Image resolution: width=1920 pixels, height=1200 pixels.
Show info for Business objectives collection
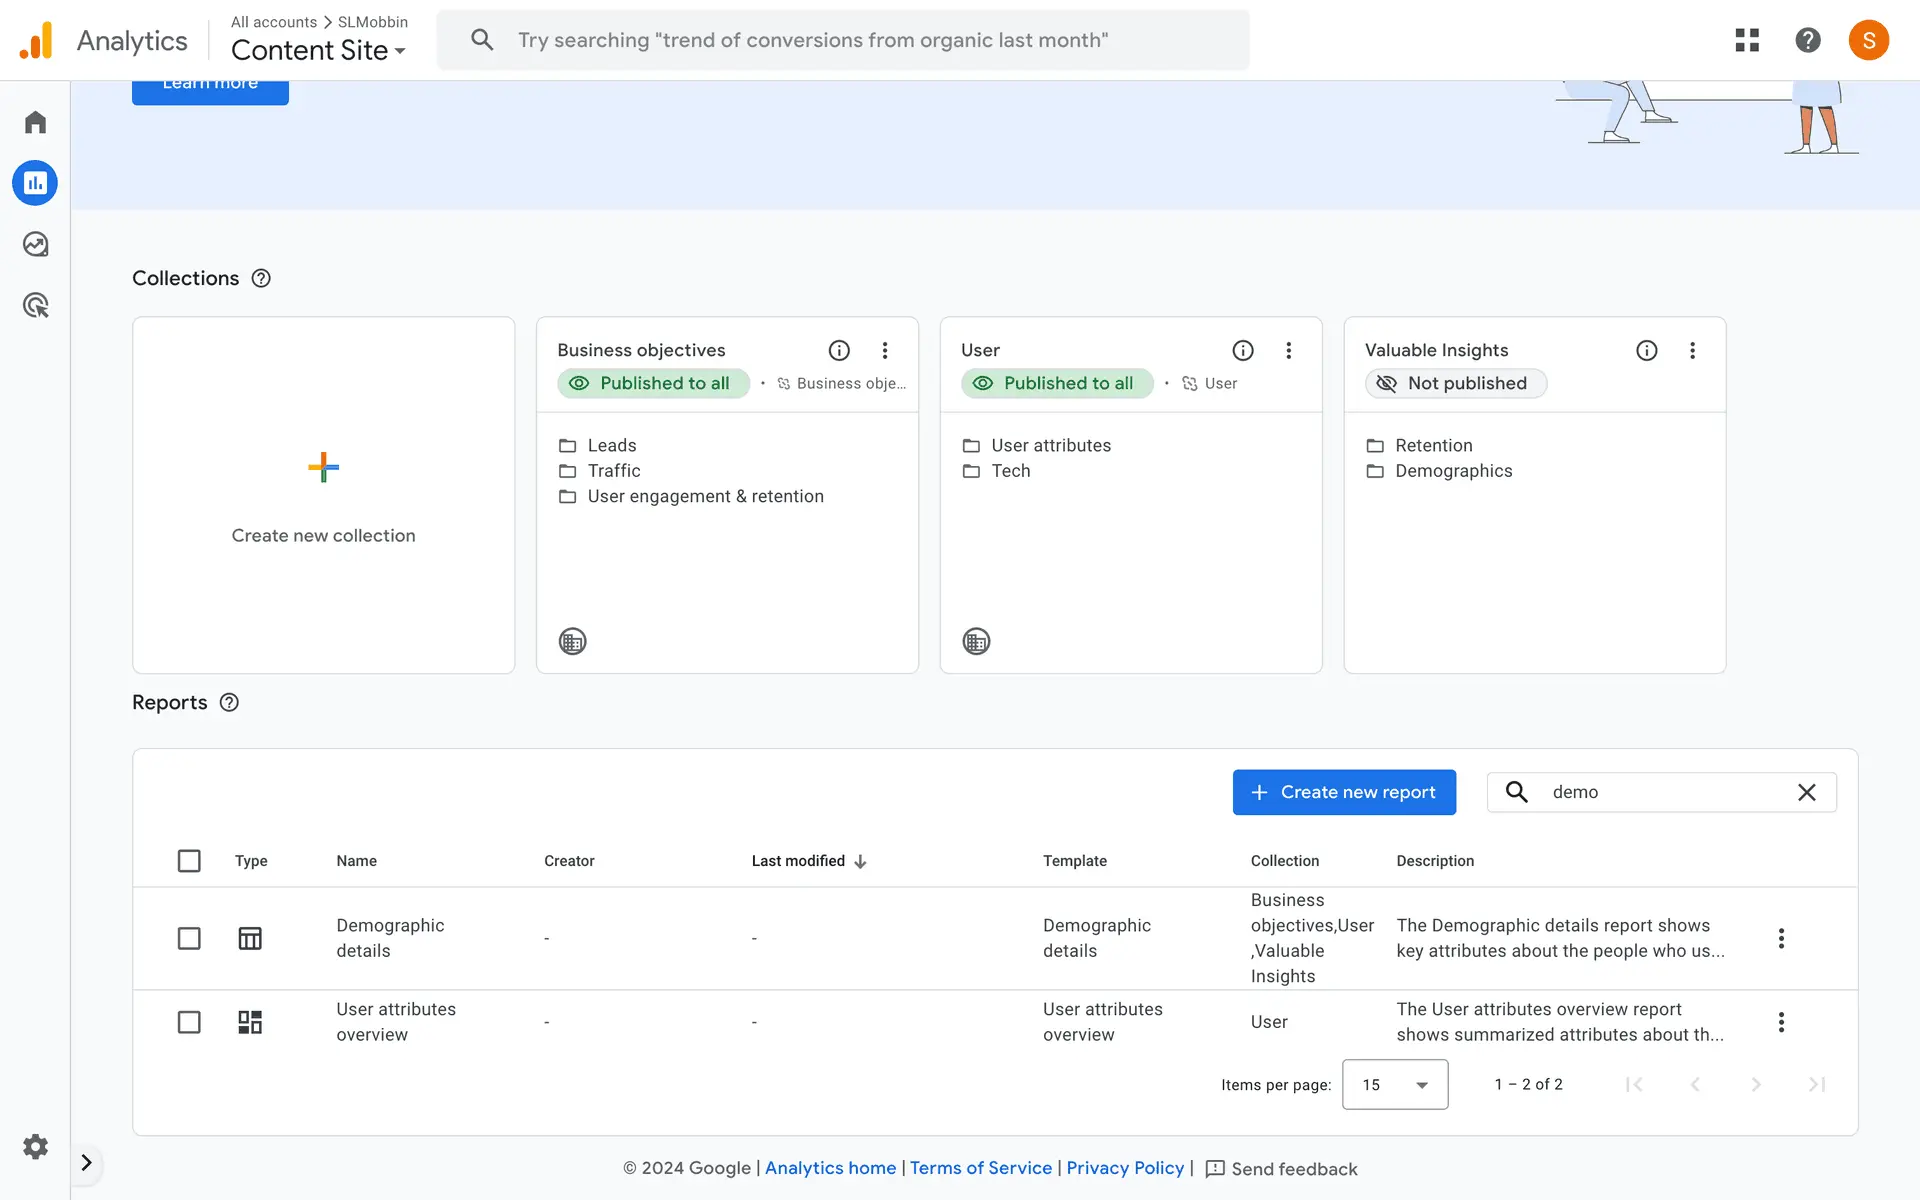839,350
